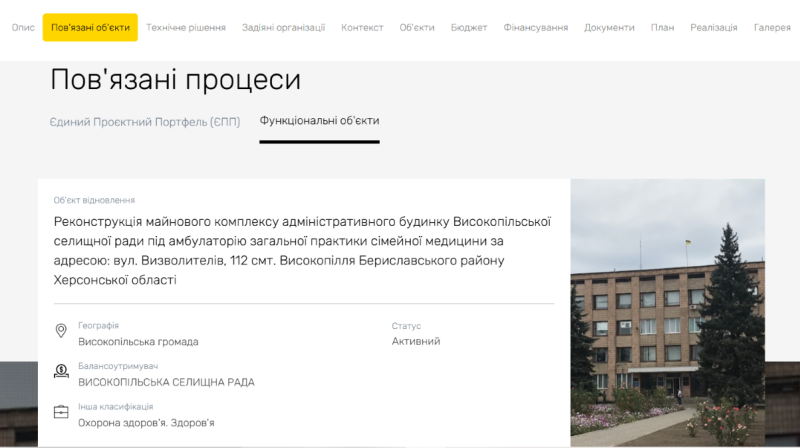800x448 pixels.
Task: Click Охорона здоров'я. Здоров'я classification text
Action: pos(146,423)
